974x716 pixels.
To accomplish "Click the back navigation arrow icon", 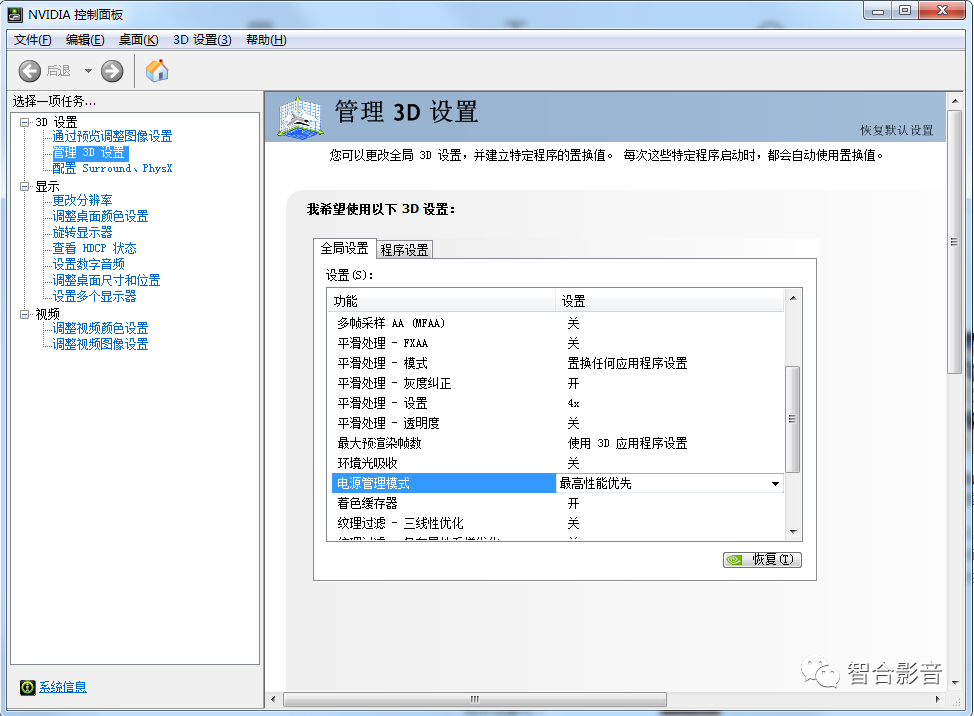I will 29,71.
